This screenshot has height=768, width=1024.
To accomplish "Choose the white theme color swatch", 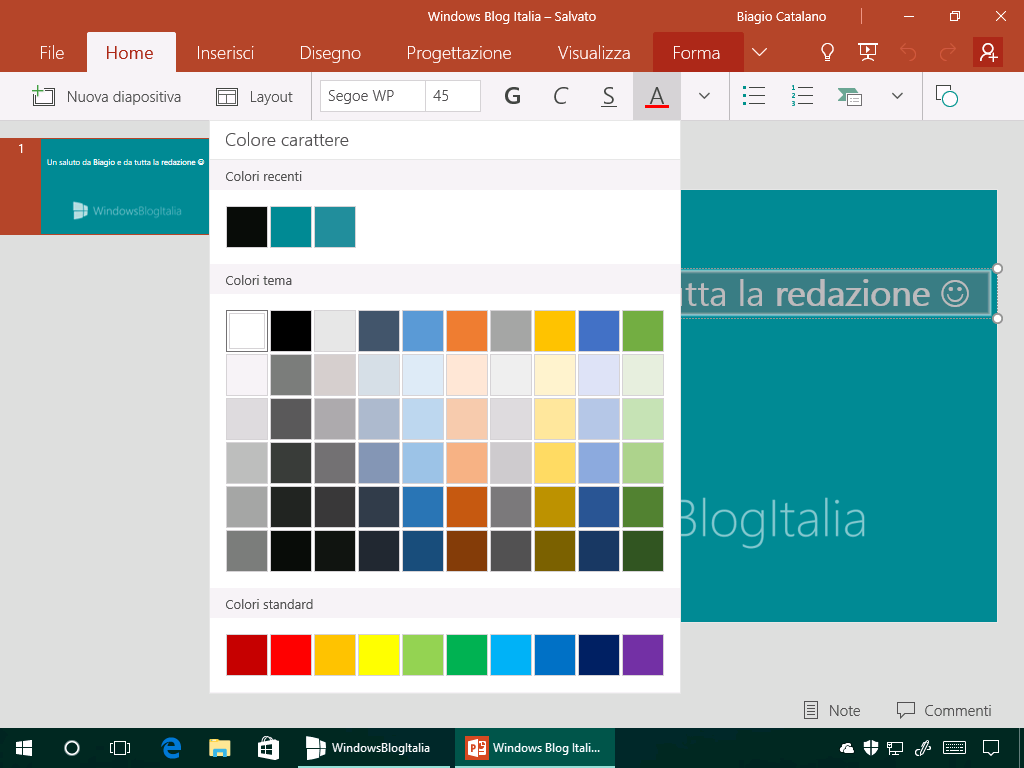I will coord(247,330).
